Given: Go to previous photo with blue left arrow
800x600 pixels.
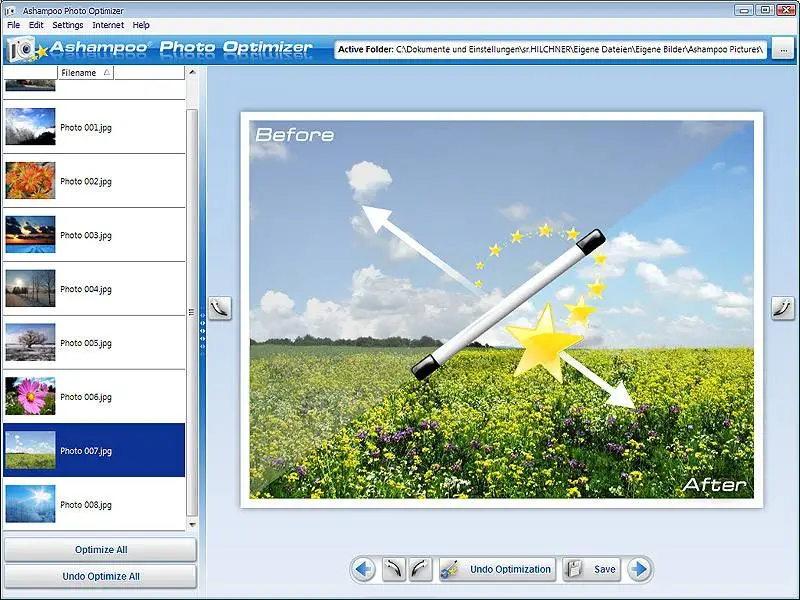Looking at the screenshot, I should coord(363,569).
